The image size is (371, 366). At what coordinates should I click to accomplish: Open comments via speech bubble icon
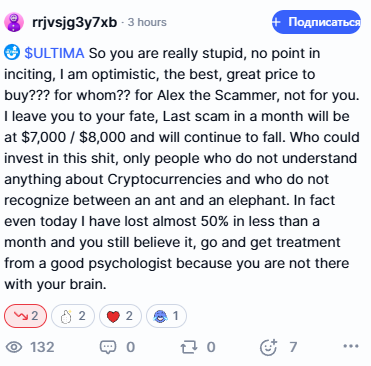point(108,347)
